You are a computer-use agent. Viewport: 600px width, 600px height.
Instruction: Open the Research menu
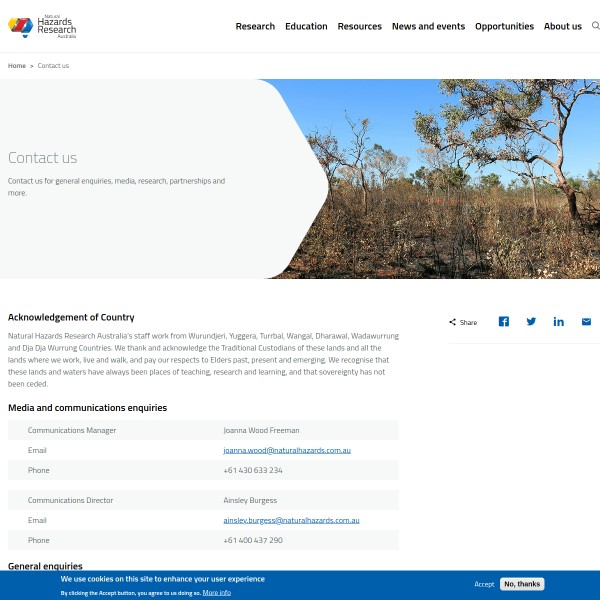pyautogui.click(x=255, y=26)
